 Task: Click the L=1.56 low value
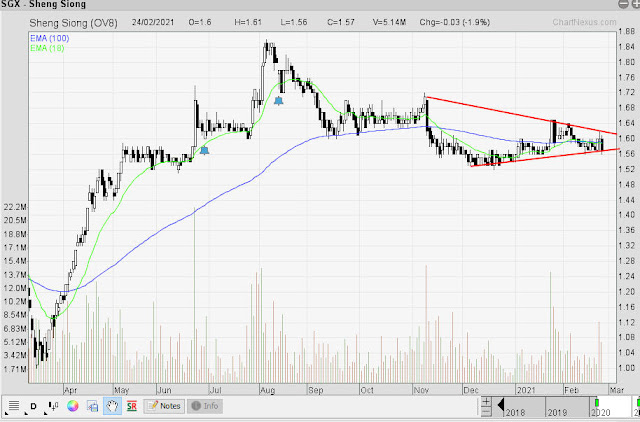pos(294,22)
